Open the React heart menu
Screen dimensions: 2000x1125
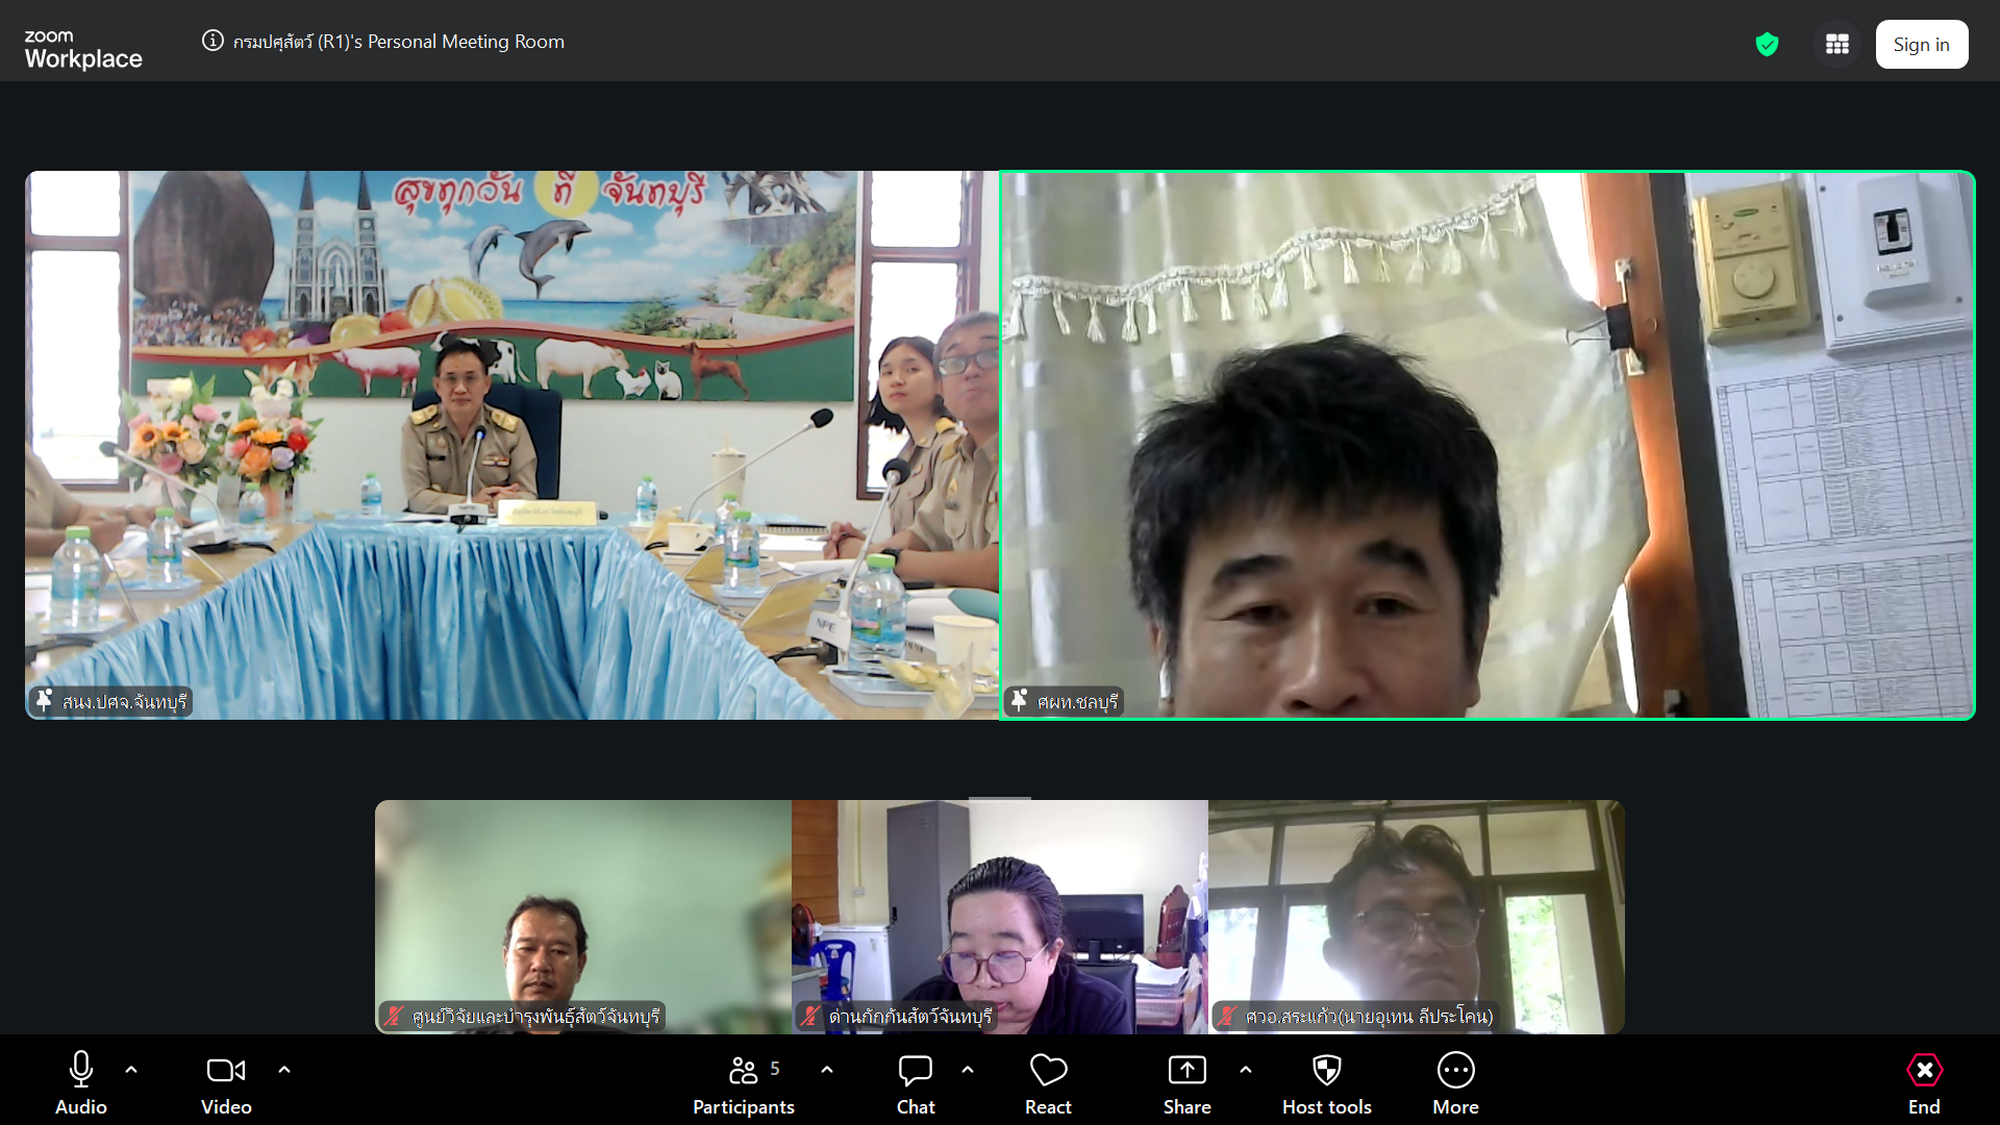(1048, 1083)
